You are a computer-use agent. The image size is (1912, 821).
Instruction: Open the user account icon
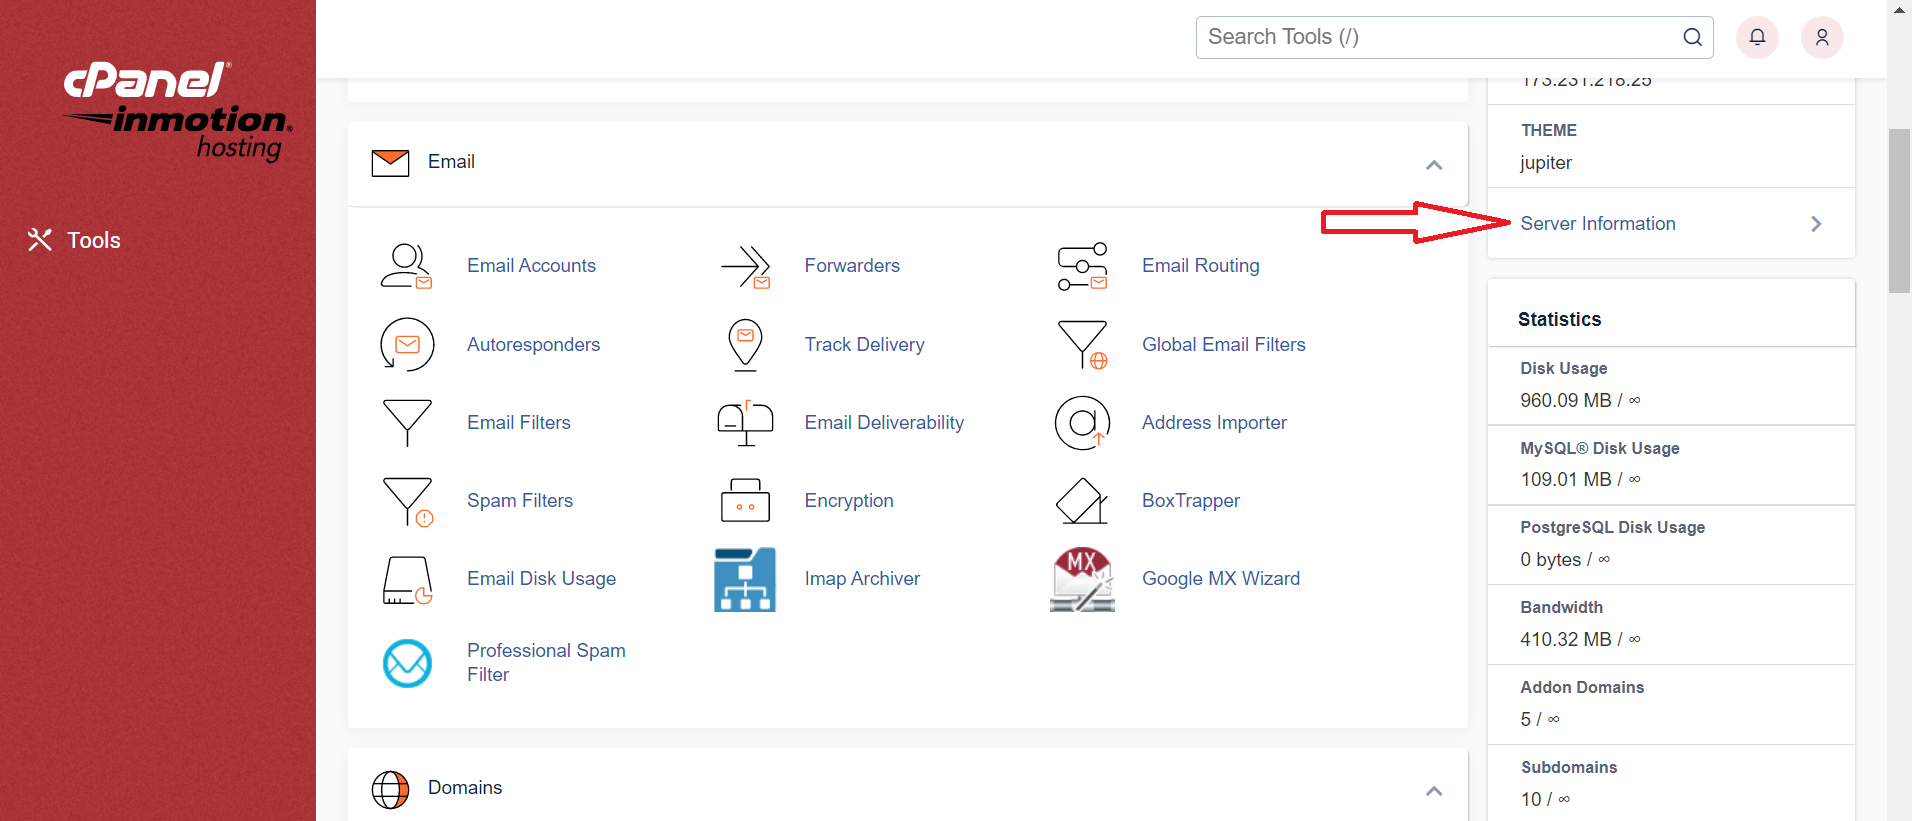pyautogui.click(x=1822, y=38)
